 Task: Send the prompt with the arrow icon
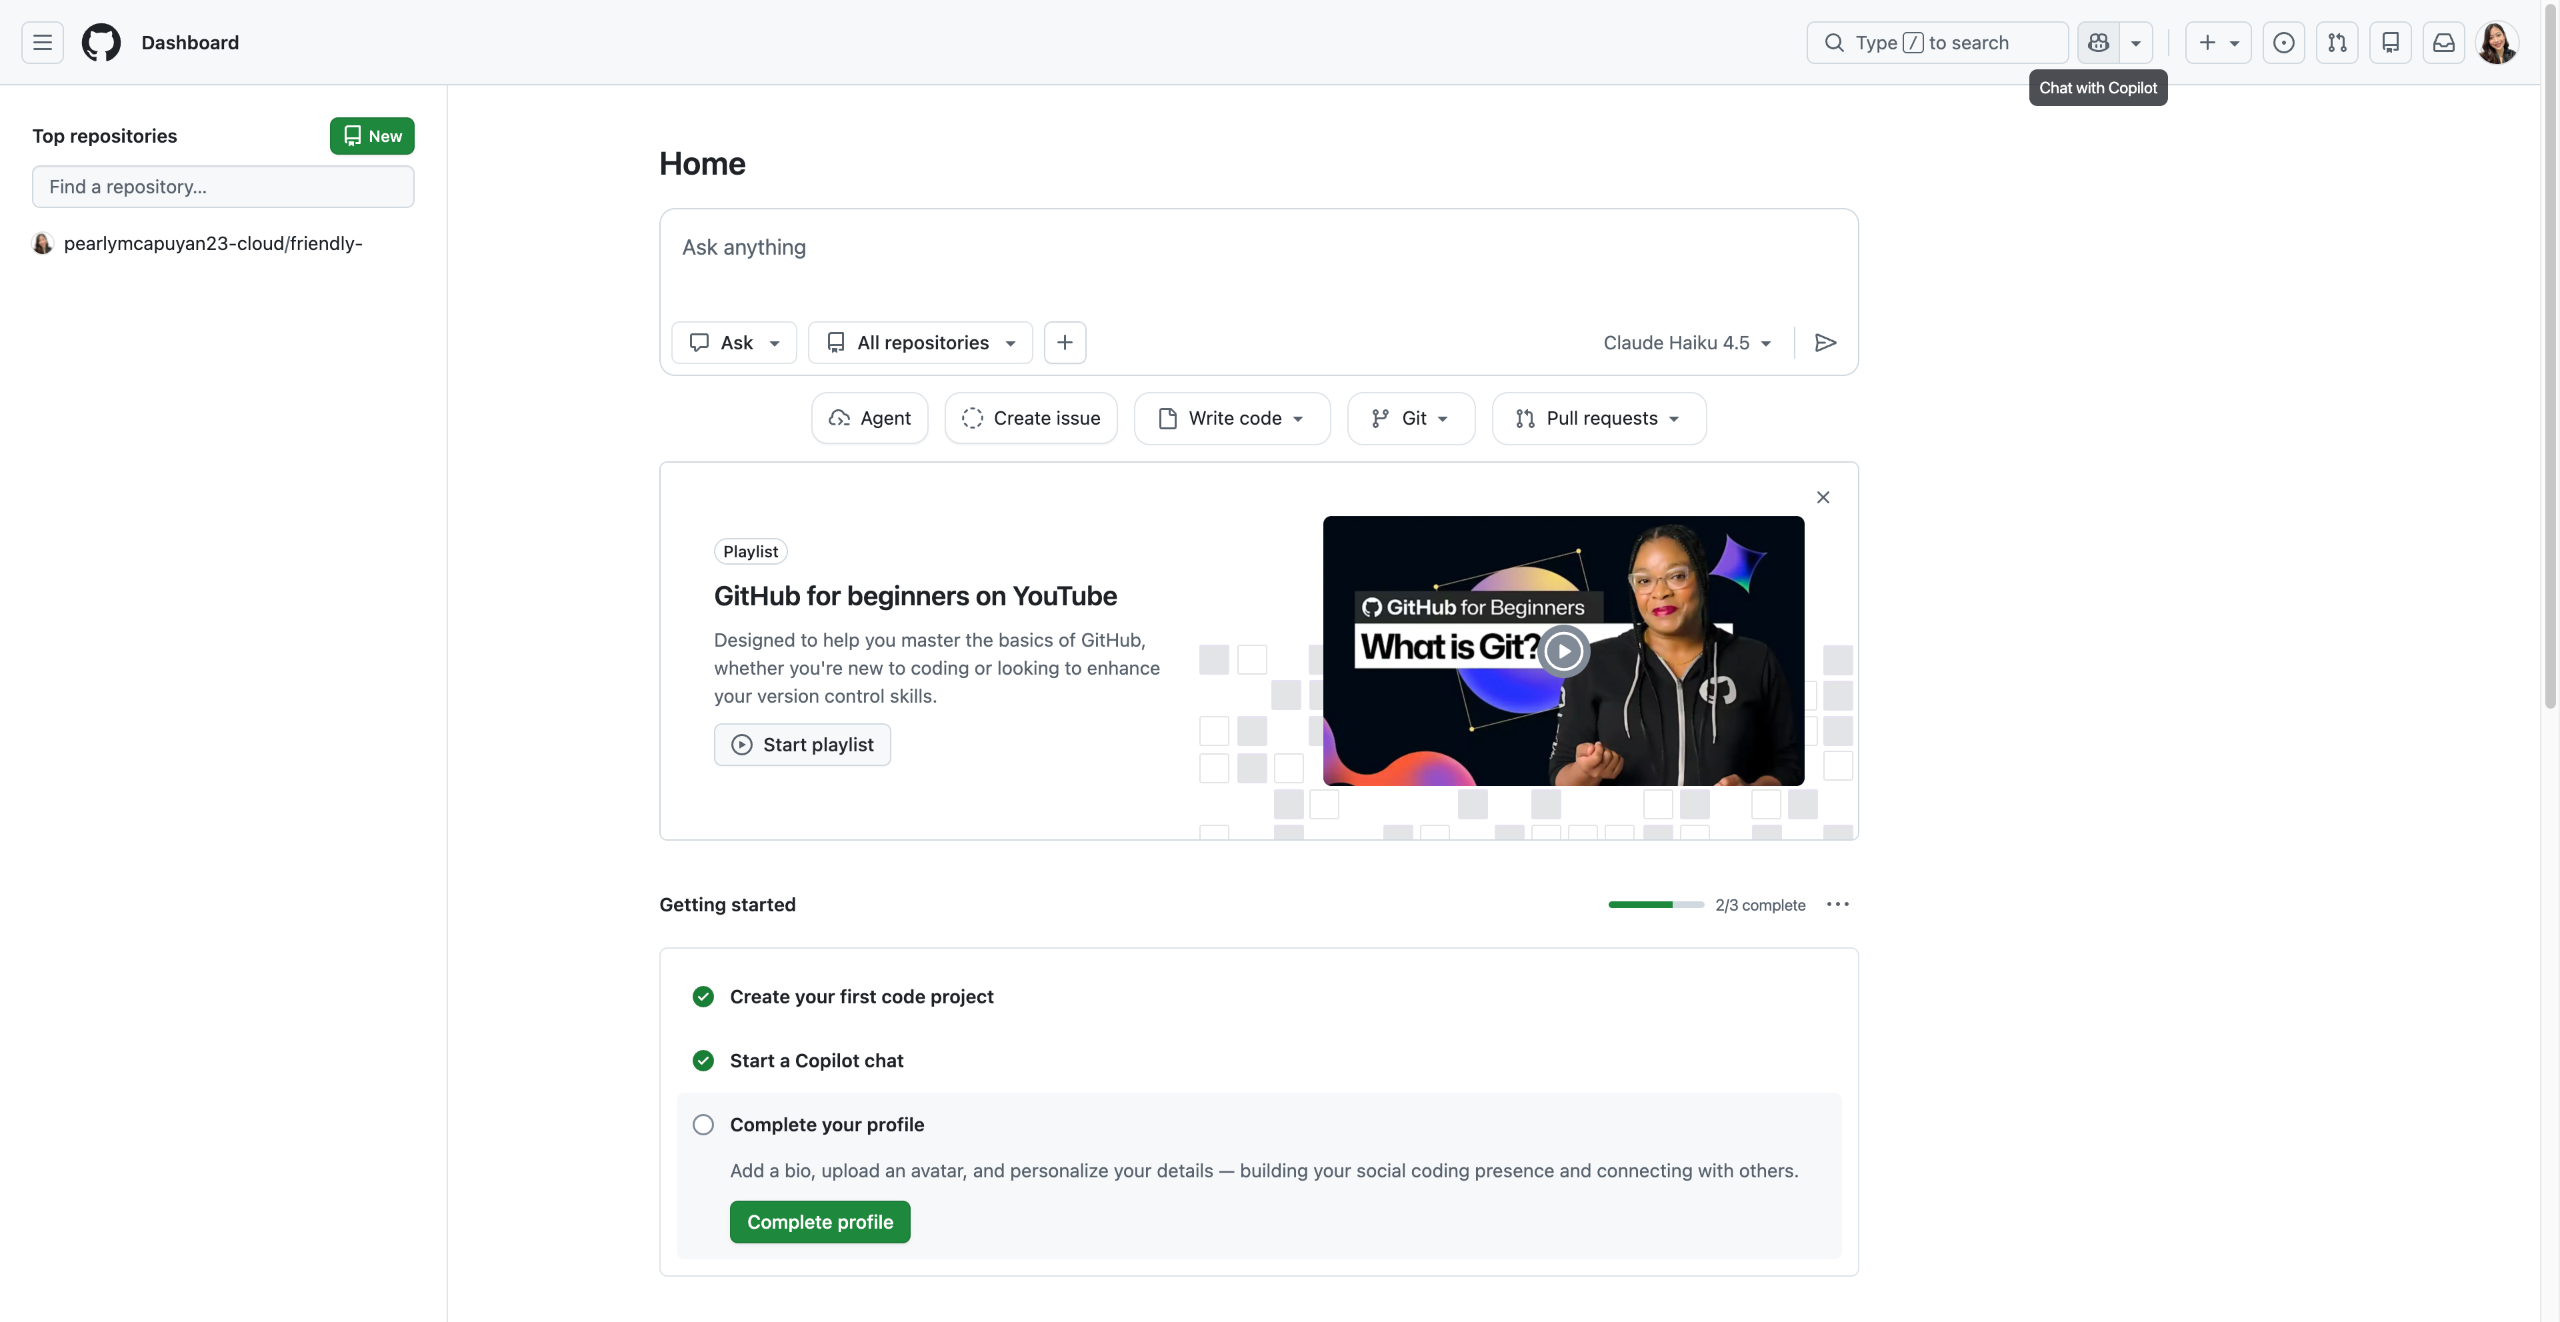tap(1825, 343)
